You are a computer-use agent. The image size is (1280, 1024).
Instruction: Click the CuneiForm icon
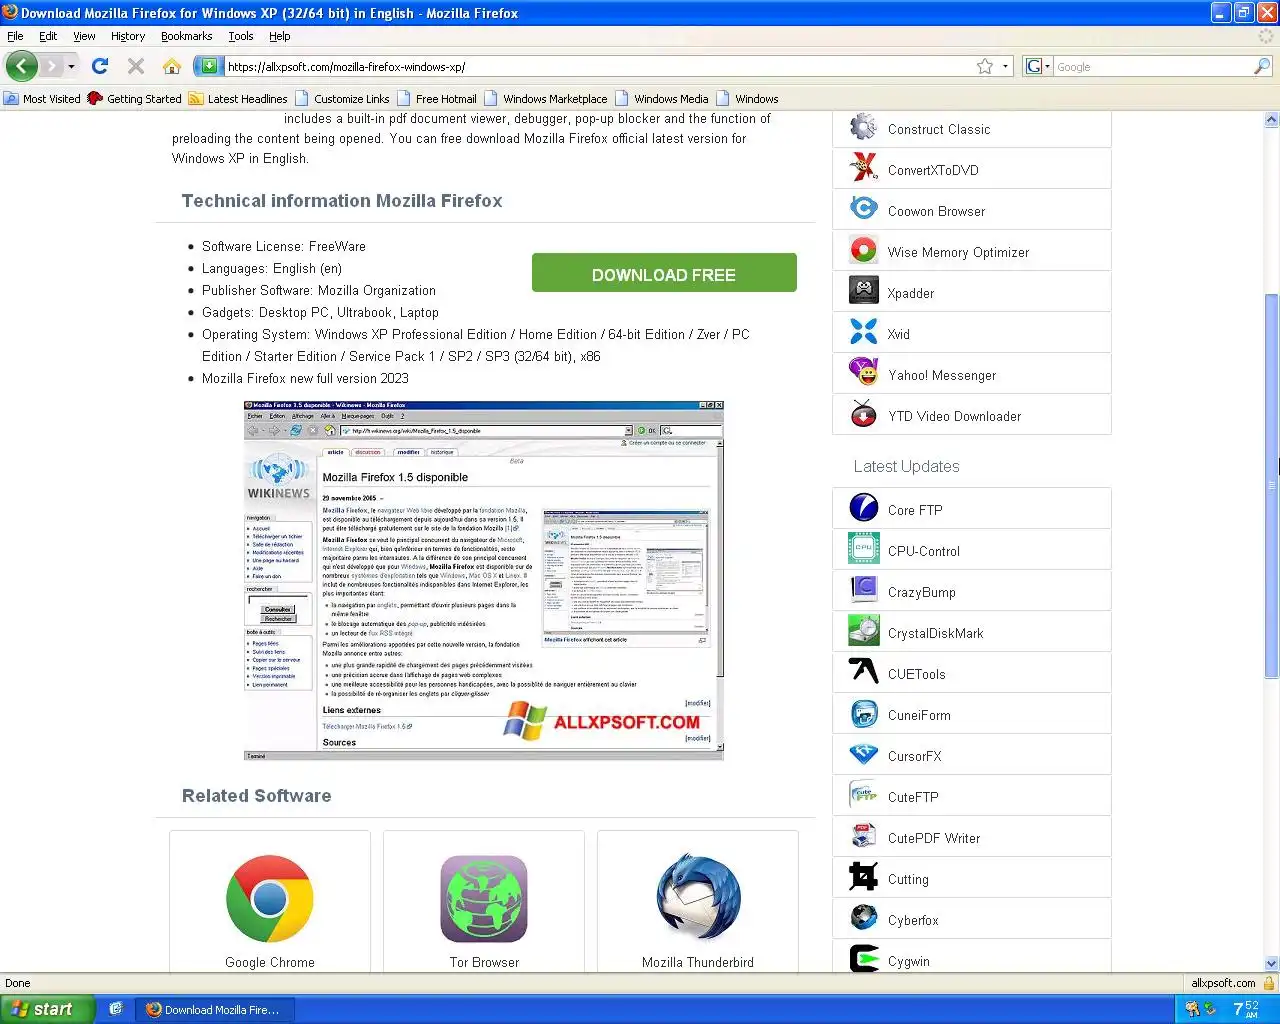point(863,714)
